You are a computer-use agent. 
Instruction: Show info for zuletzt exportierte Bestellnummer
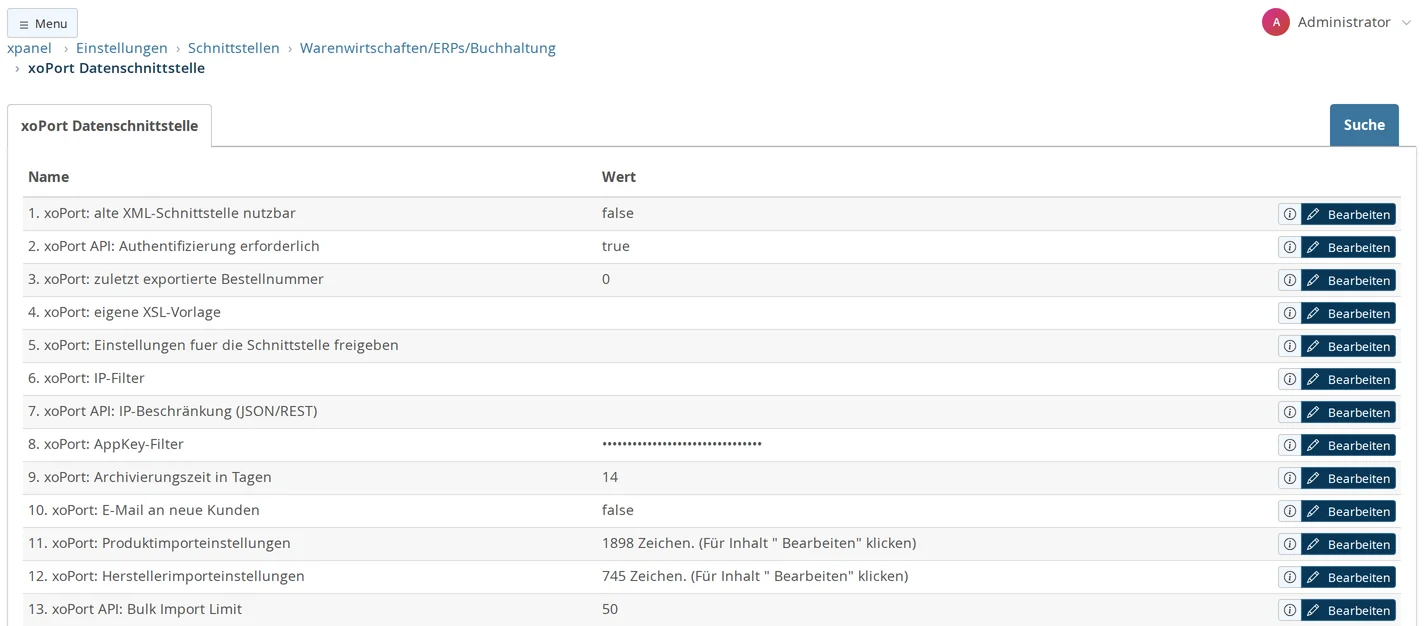pos(1289,280)
